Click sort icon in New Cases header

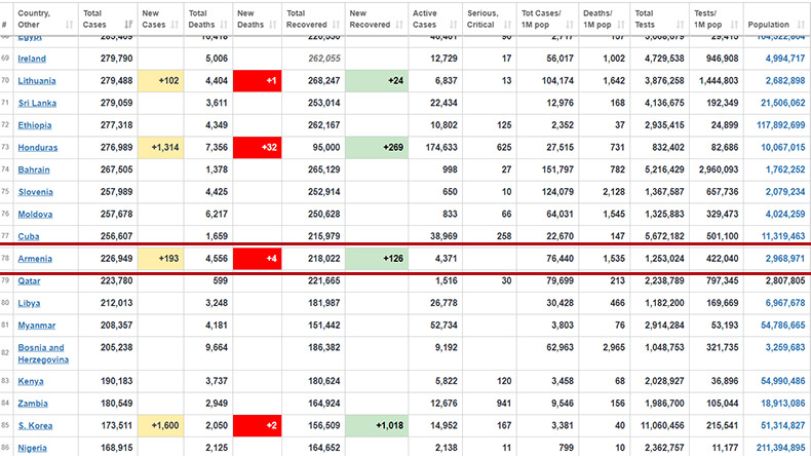[174, 24]
